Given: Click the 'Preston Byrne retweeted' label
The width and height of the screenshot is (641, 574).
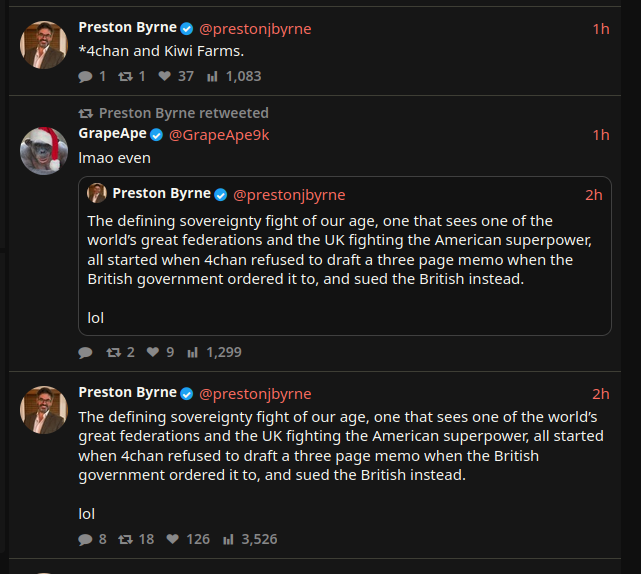Looking at the screenshot, I should (183, 113).
